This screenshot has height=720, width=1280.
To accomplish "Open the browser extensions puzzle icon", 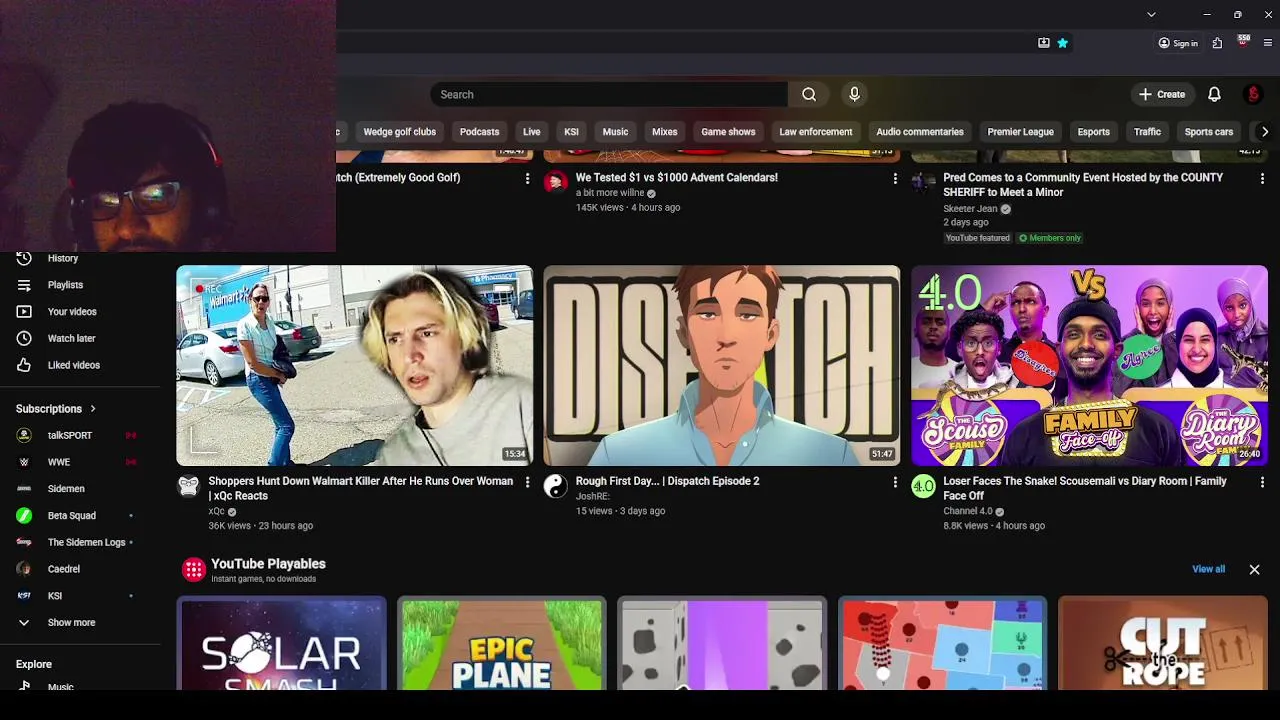I will tap(1217, 43).
